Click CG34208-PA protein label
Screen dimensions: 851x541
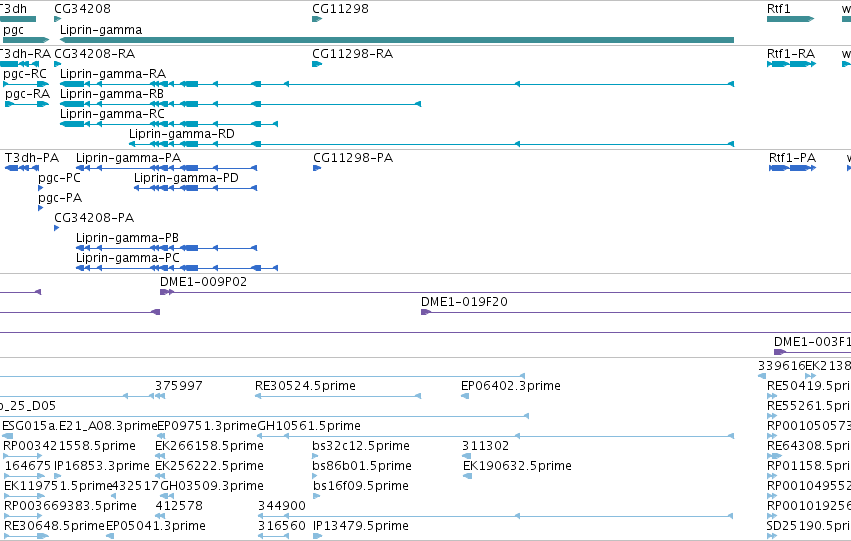(x=94, y=218)
